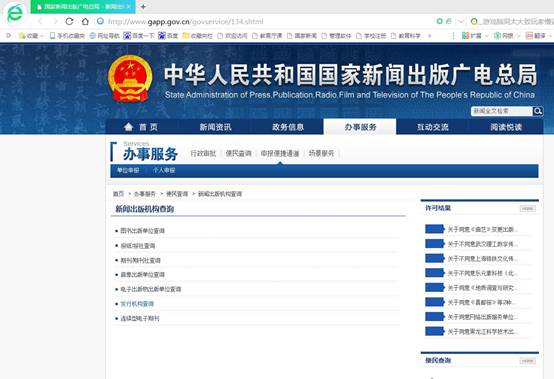Click the browser home icon

coord(85,21)
